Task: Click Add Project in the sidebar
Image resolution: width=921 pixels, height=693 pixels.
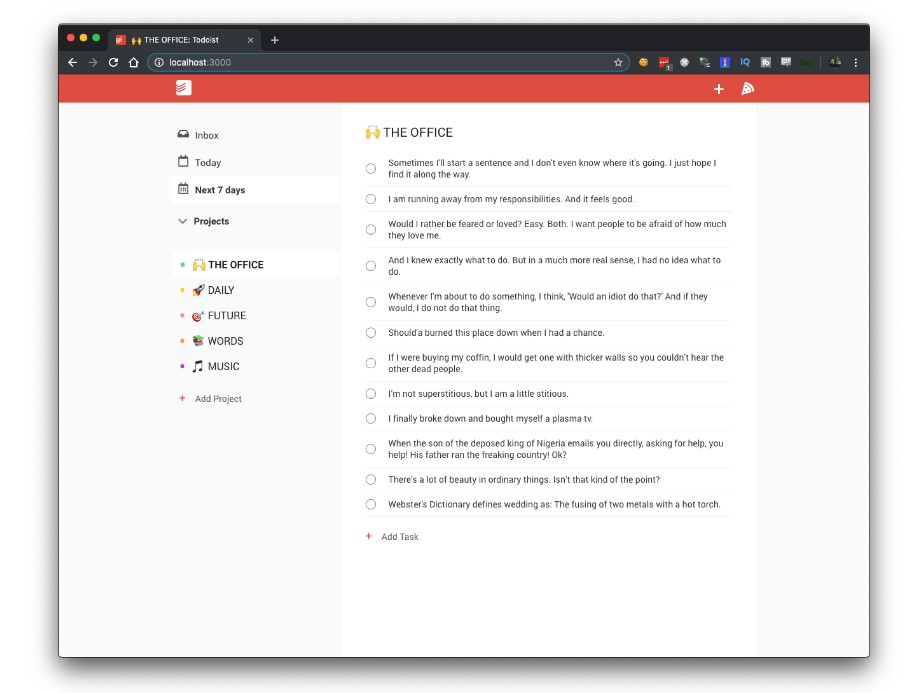Action: (218, 399)
